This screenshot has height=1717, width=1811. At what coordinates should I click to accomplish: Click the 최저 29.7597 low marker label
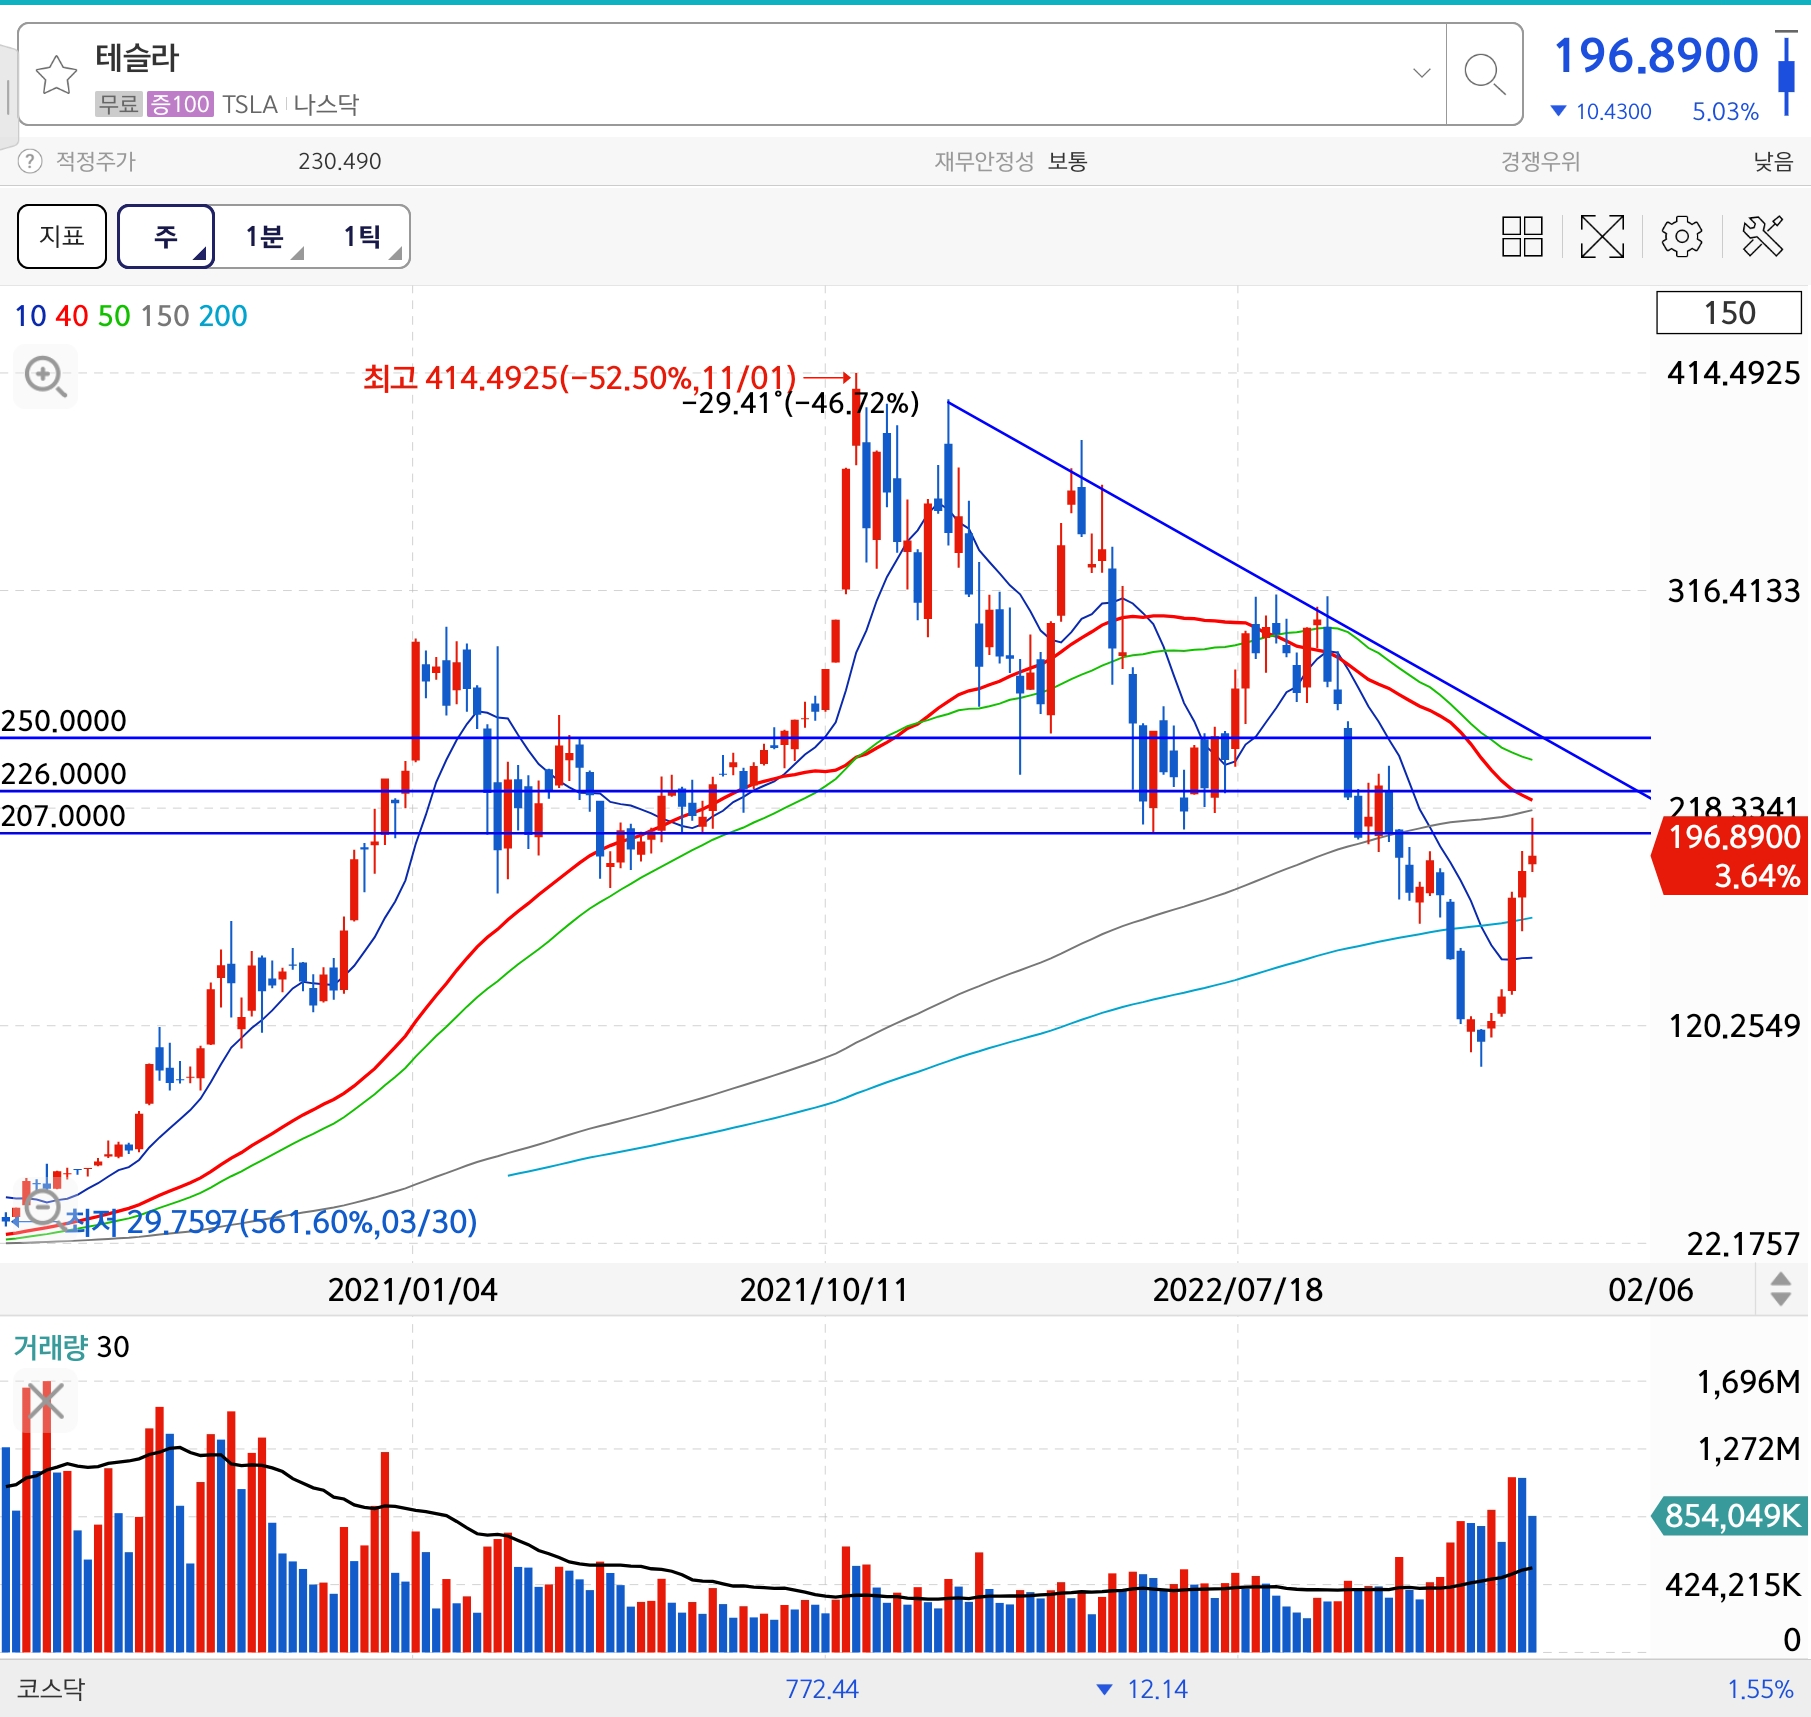coord(272,1222)
